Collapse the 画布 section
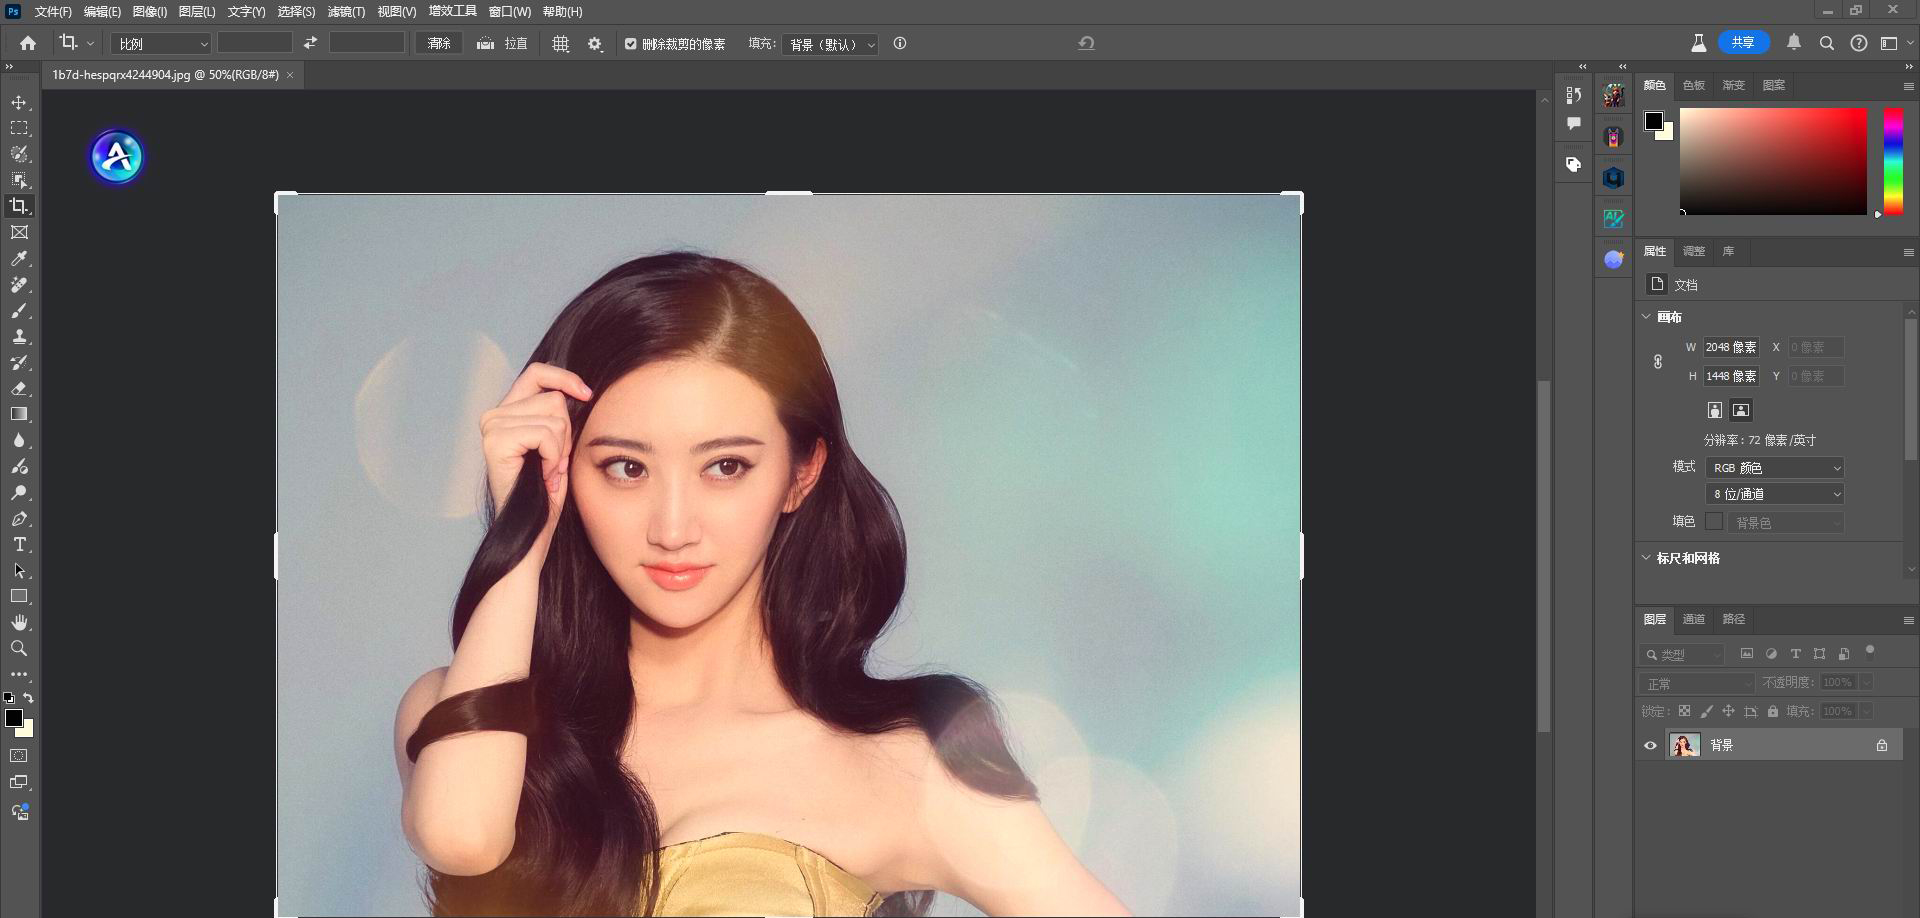 coord(1647,317)
